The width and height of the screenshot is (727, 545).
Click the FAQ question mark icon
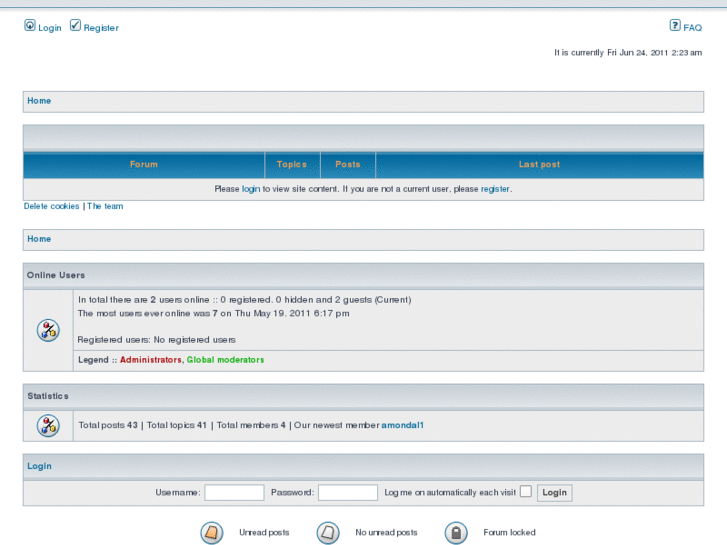pos(675,25)
